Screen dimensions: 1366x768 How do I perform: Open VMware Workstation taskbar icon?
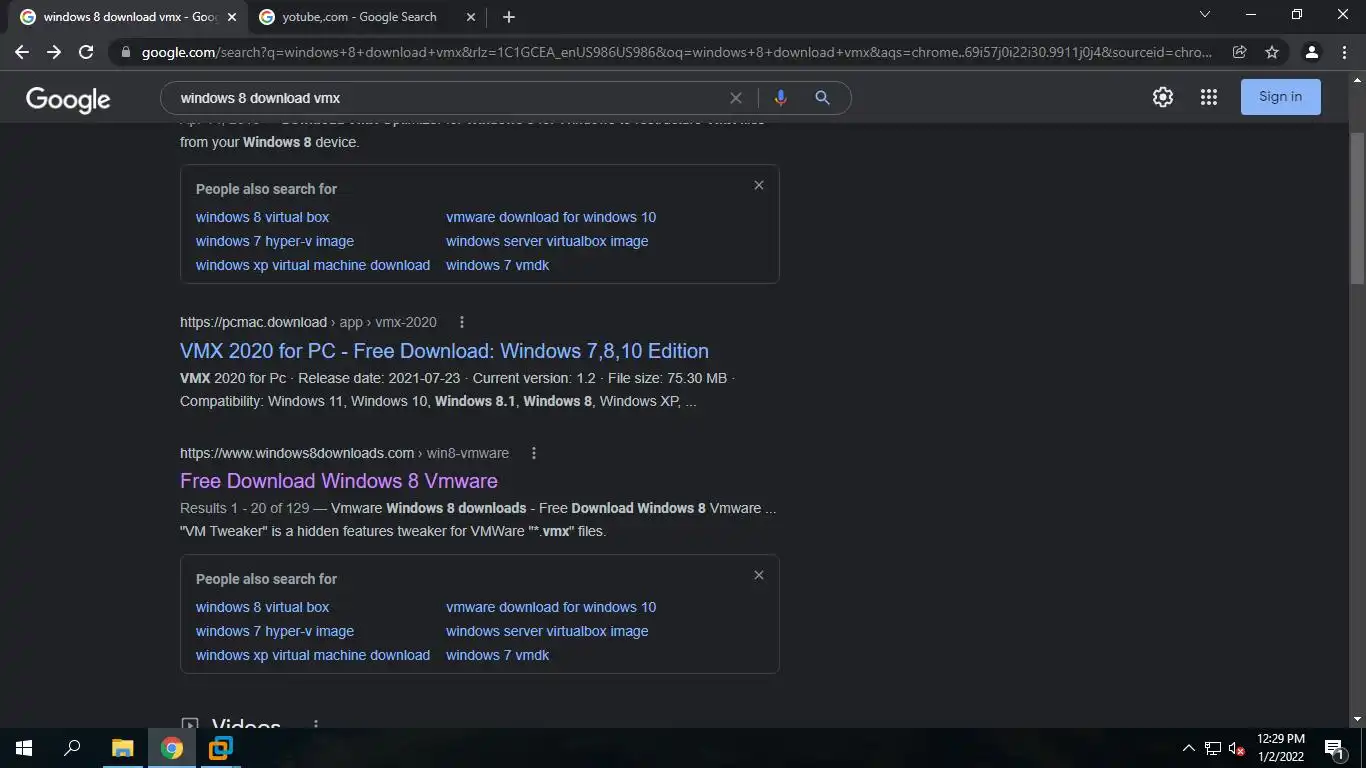pos(220,748)
